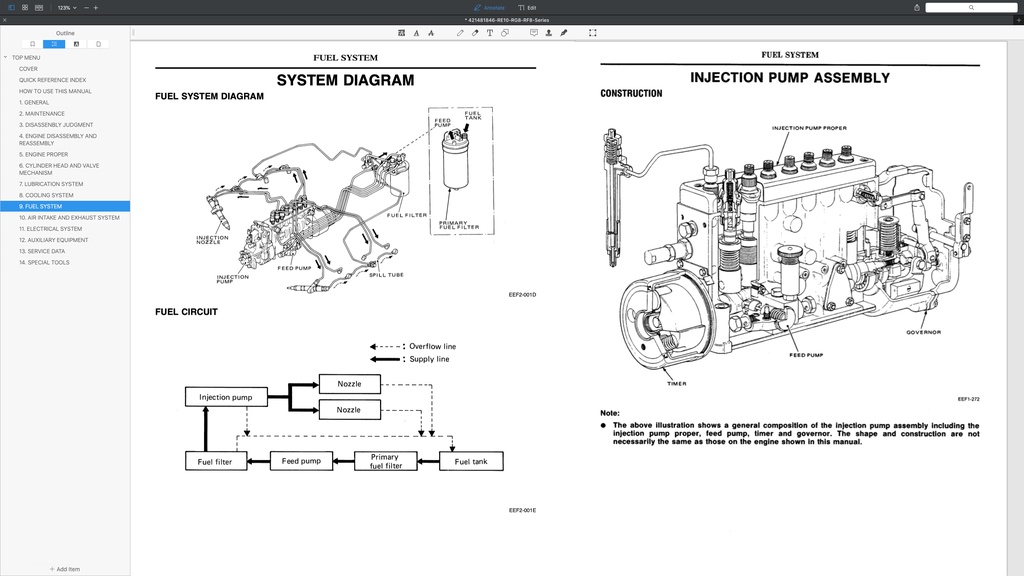The image size is (1024, 576).
Task: Select the Highlighter tool
Action: [475, 32]
